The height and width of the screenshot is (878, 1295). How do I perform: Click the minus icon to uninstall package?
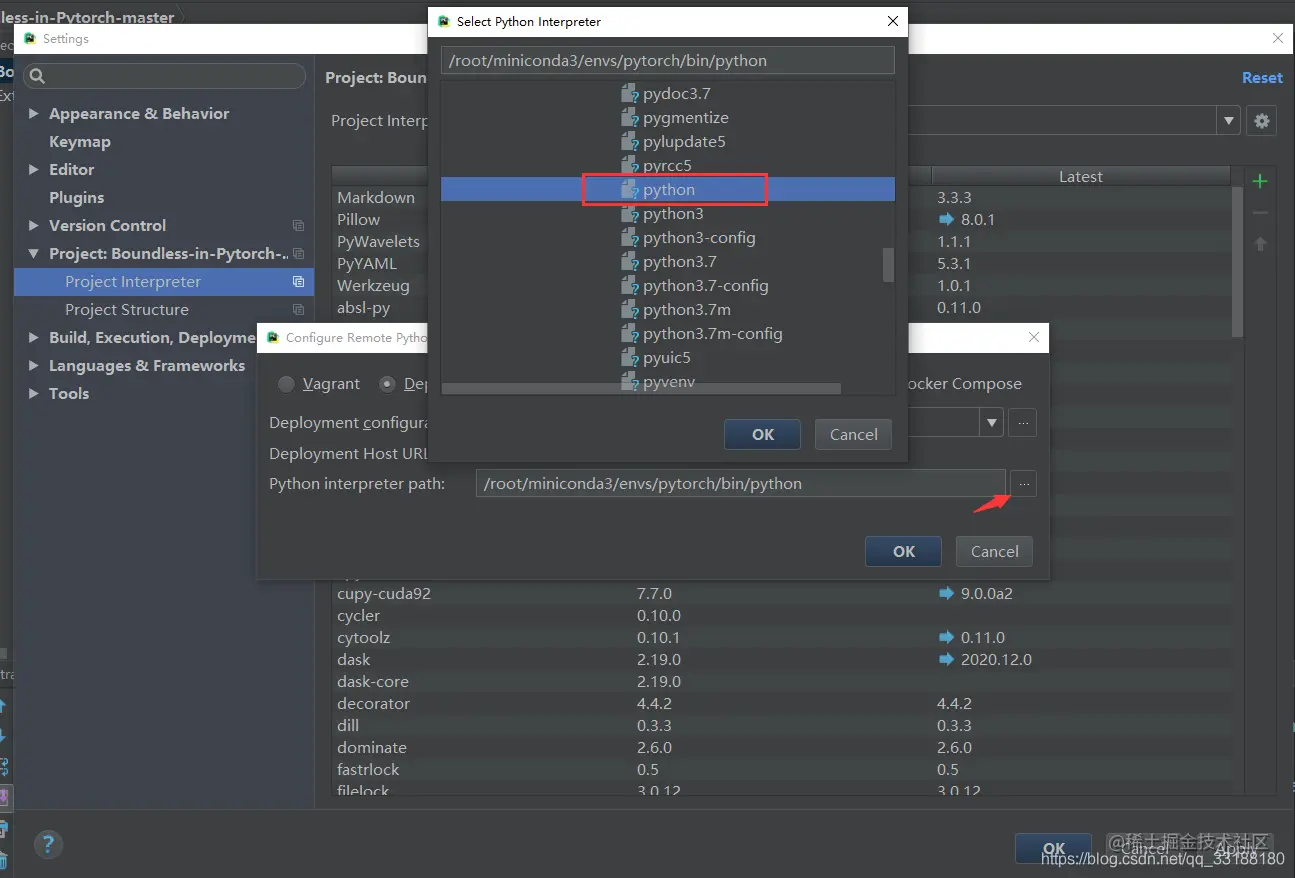tap(1260, 212)
